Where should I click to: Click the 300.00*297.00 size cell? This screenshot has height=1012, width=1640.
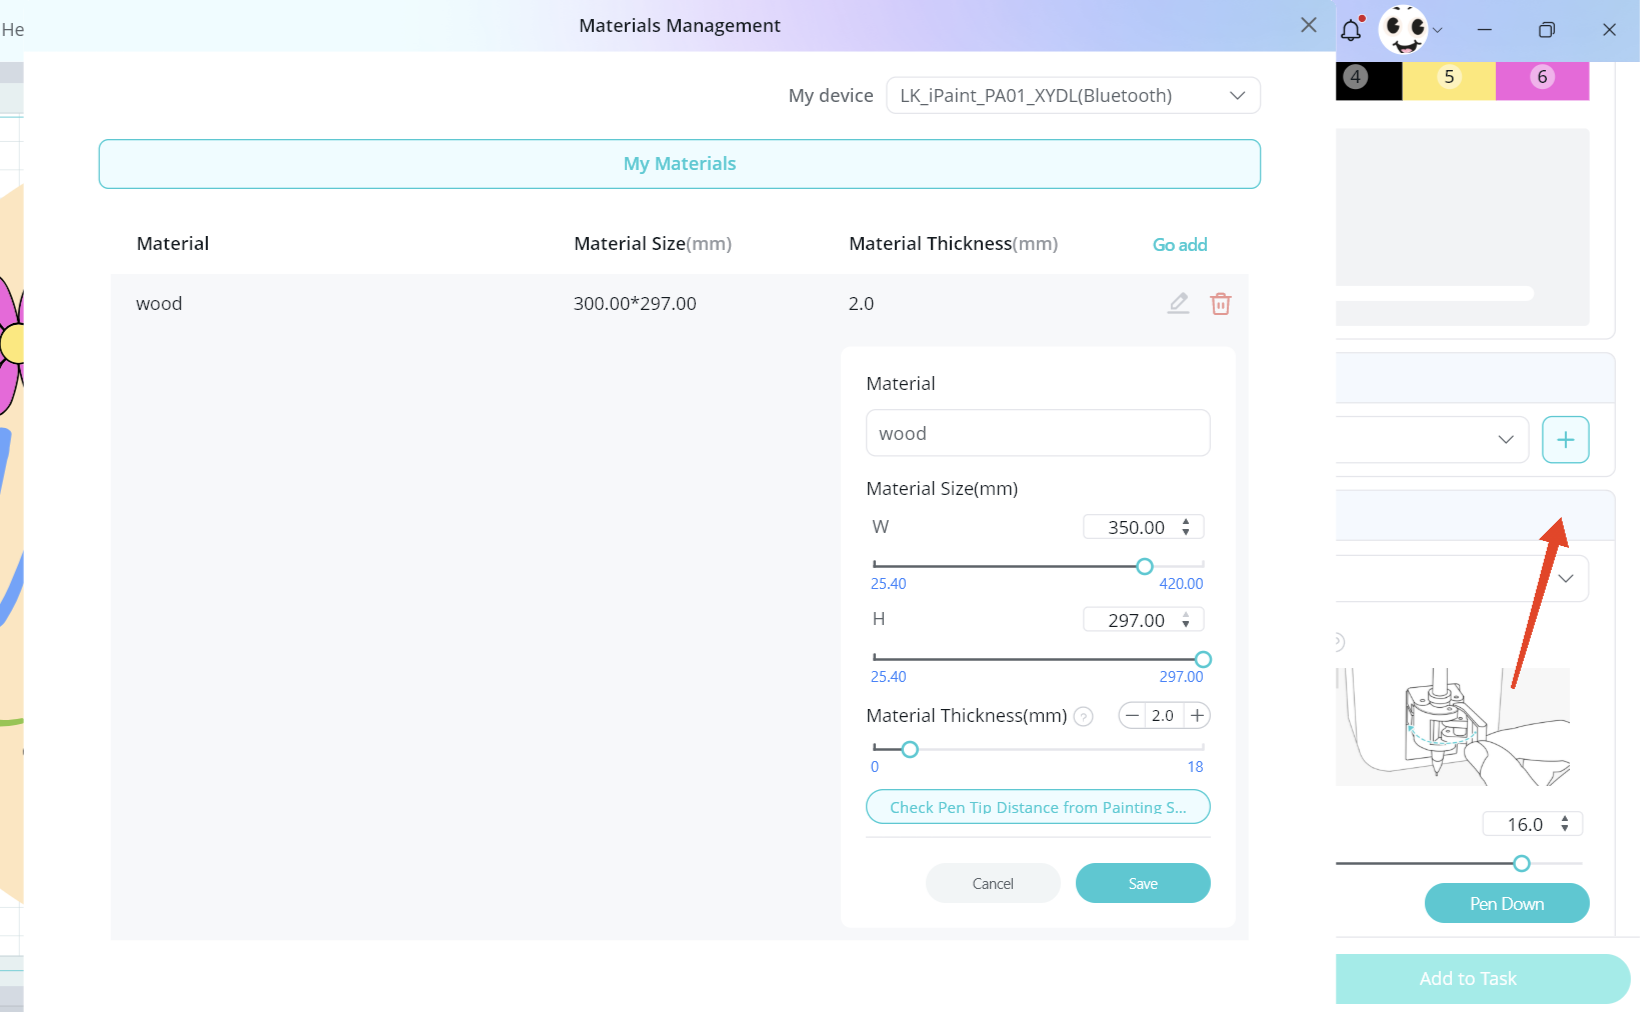point(635,303)
